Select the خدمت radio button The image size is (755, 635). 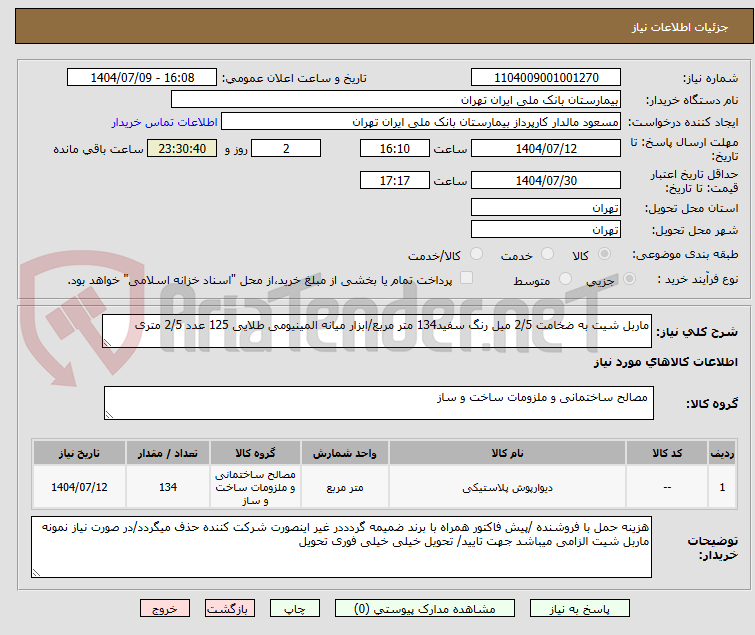[547, 254]
